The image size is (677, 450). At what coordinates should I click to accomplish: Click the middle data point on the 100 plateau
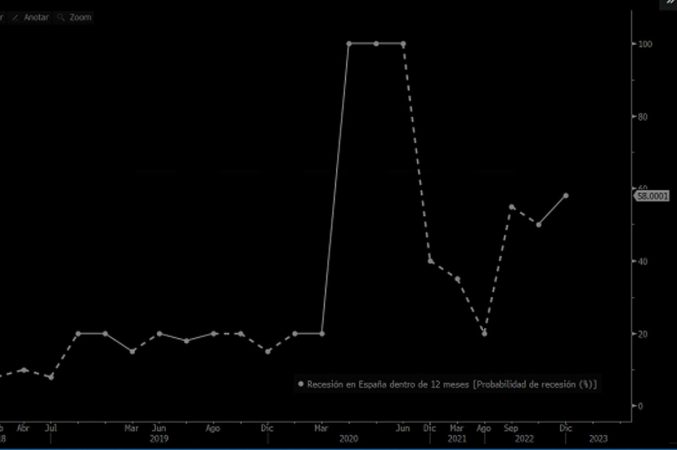[x=376, y=44]
